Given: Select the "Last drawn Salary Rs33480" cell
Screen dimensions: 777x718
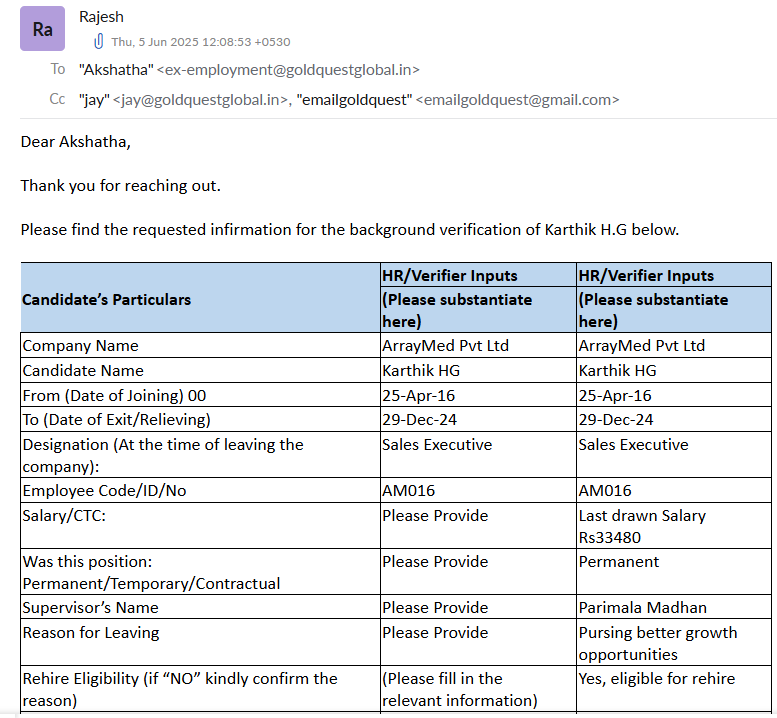Looking at the screenshot, I should click(642, 527).
